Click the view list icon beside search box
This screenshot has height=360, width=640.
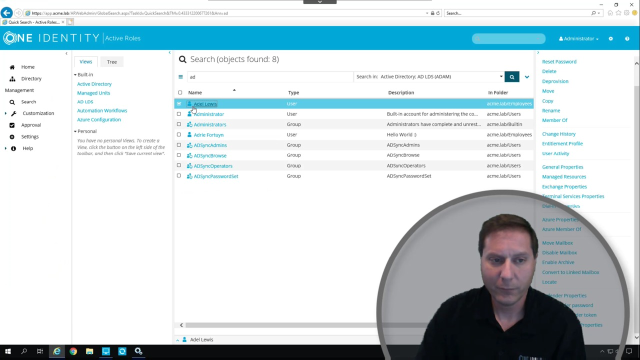point(181,77)
